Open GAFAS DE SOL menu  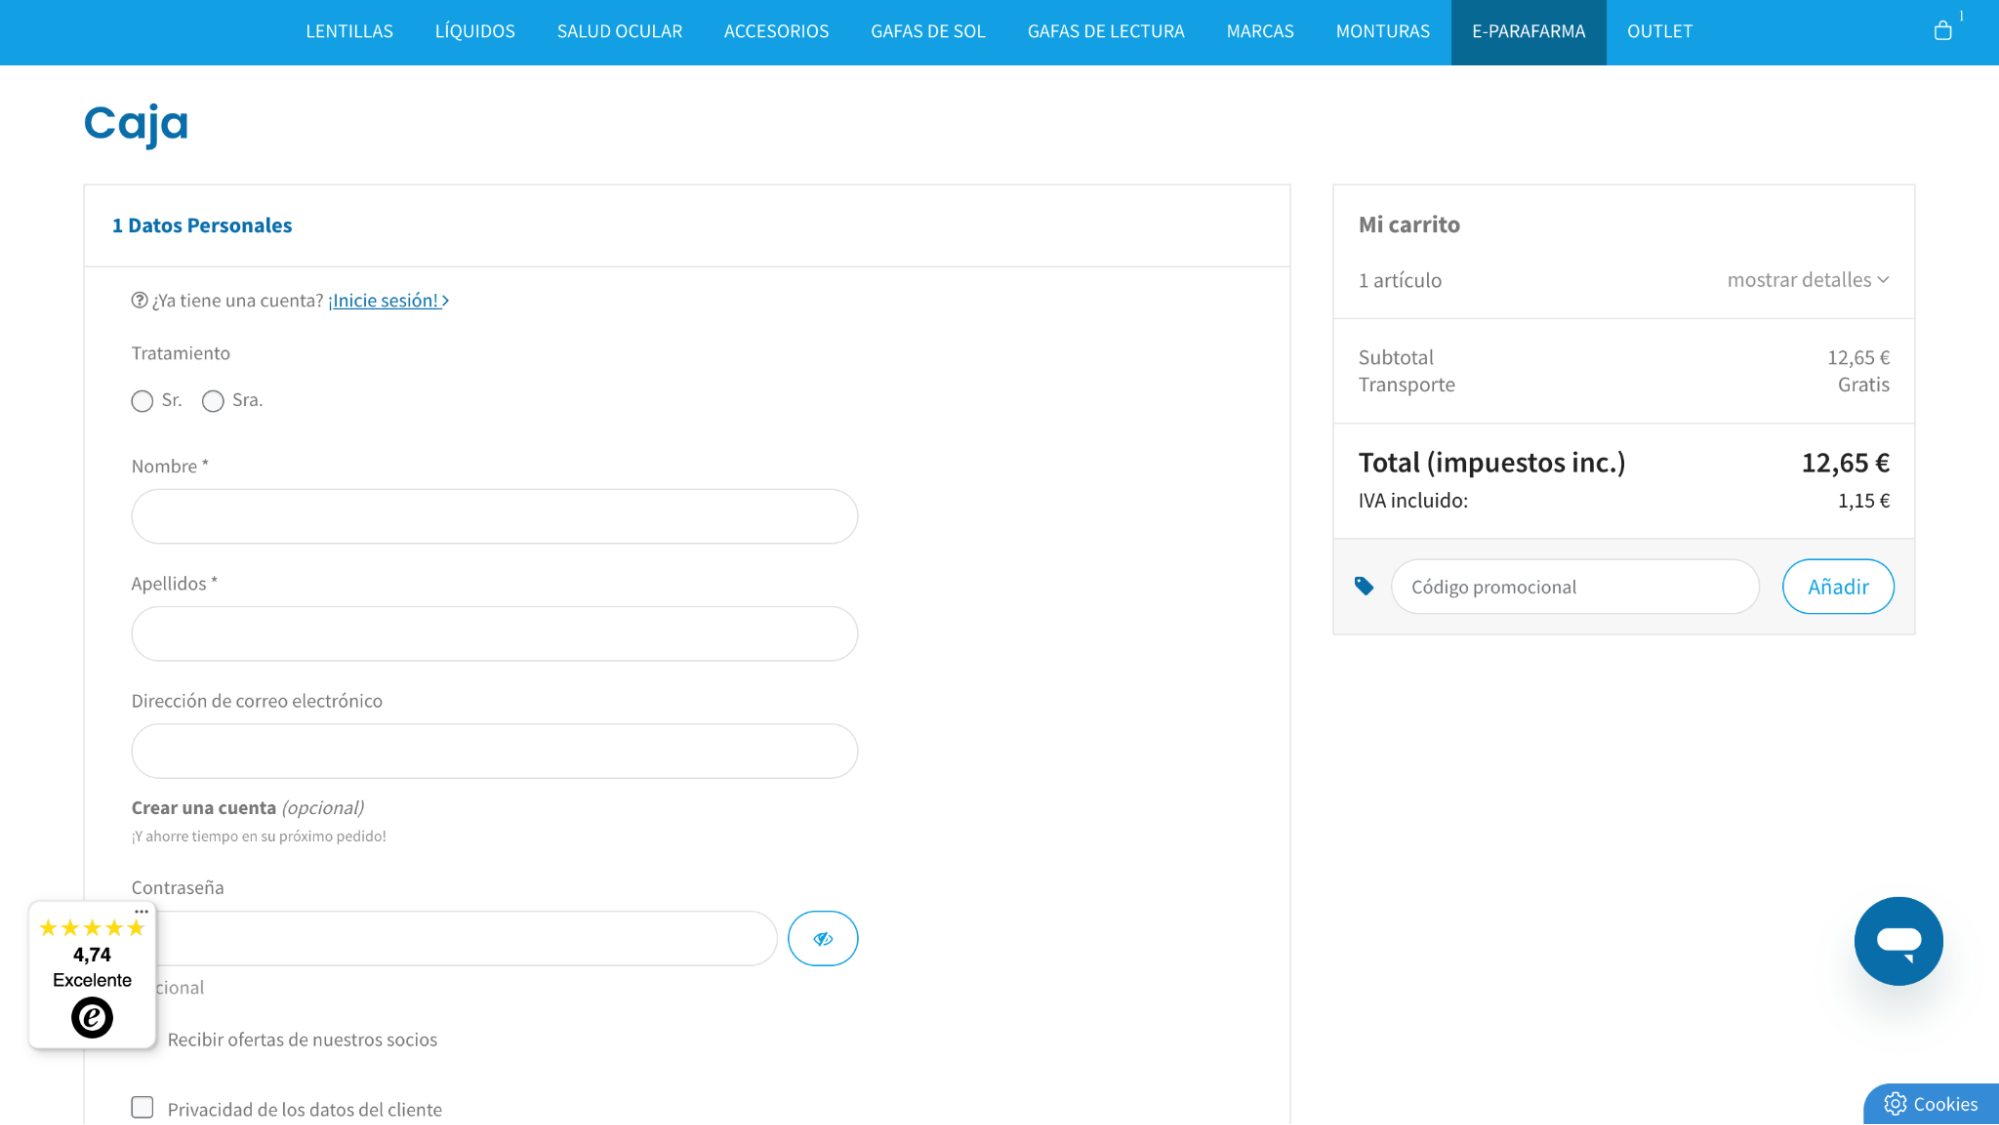coord(928,31)
